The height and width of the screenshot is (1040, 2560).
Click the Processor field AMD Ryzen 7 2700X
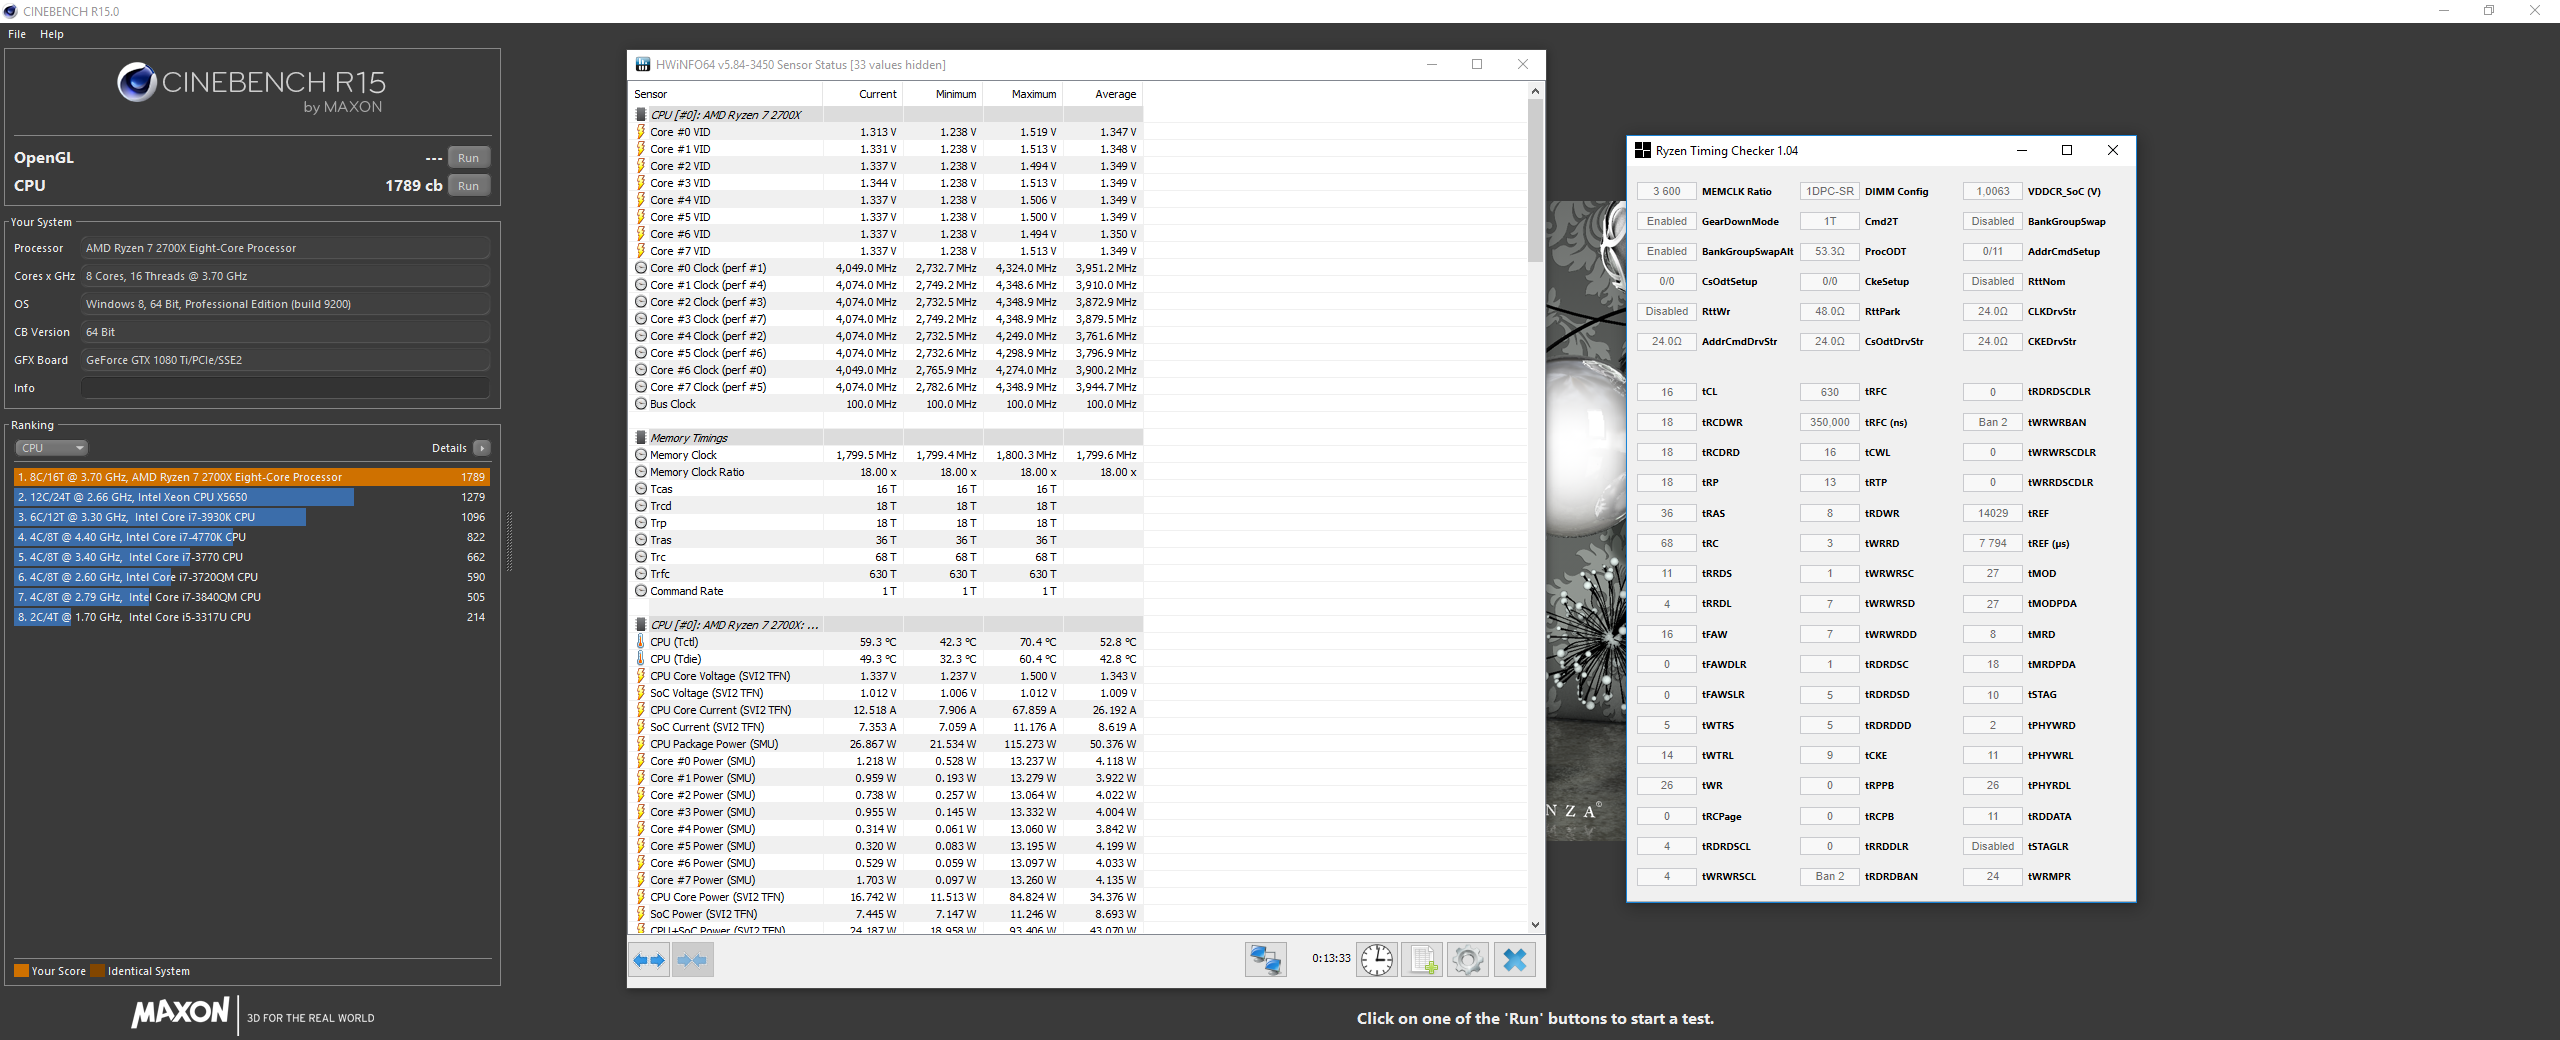tap(285, 248)
